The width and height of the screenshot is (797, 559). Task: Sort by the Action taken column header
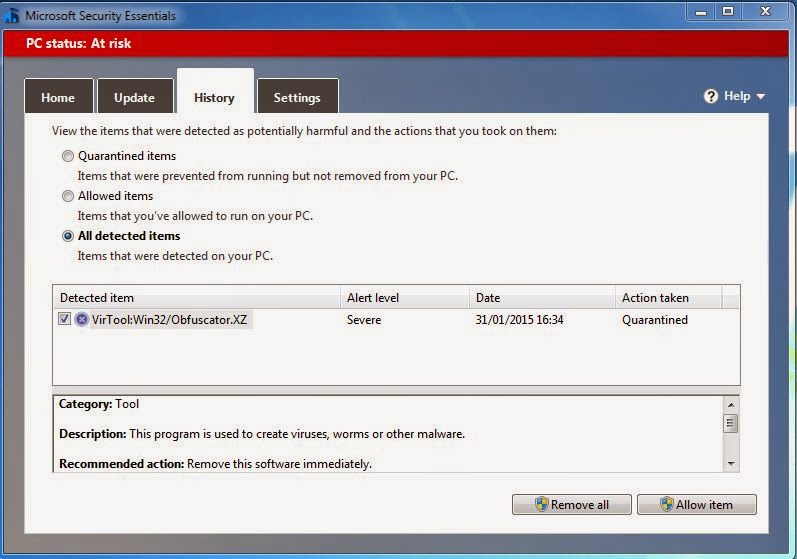668,298
